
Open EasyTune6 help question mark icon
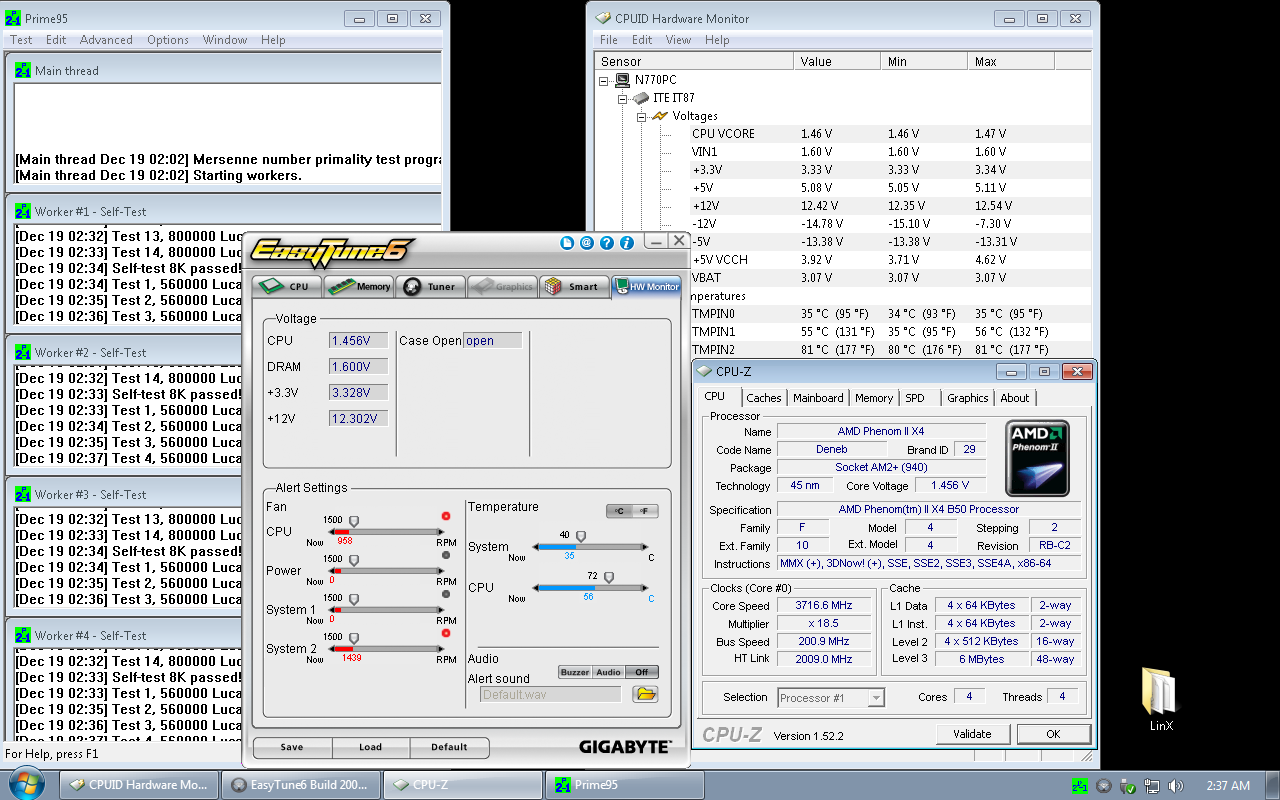click(607, 242)
